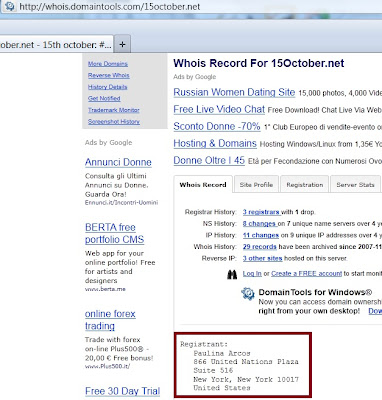Click the Download link for DomainTools
The image size is (382, 400).
(x=375, y=311)
